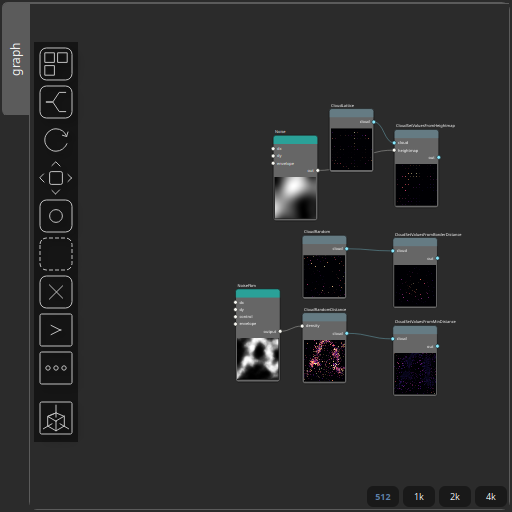The width and height of the screenshot is (512, 512).
Task: Click the circular arrow reload icon
Action: 56,140
